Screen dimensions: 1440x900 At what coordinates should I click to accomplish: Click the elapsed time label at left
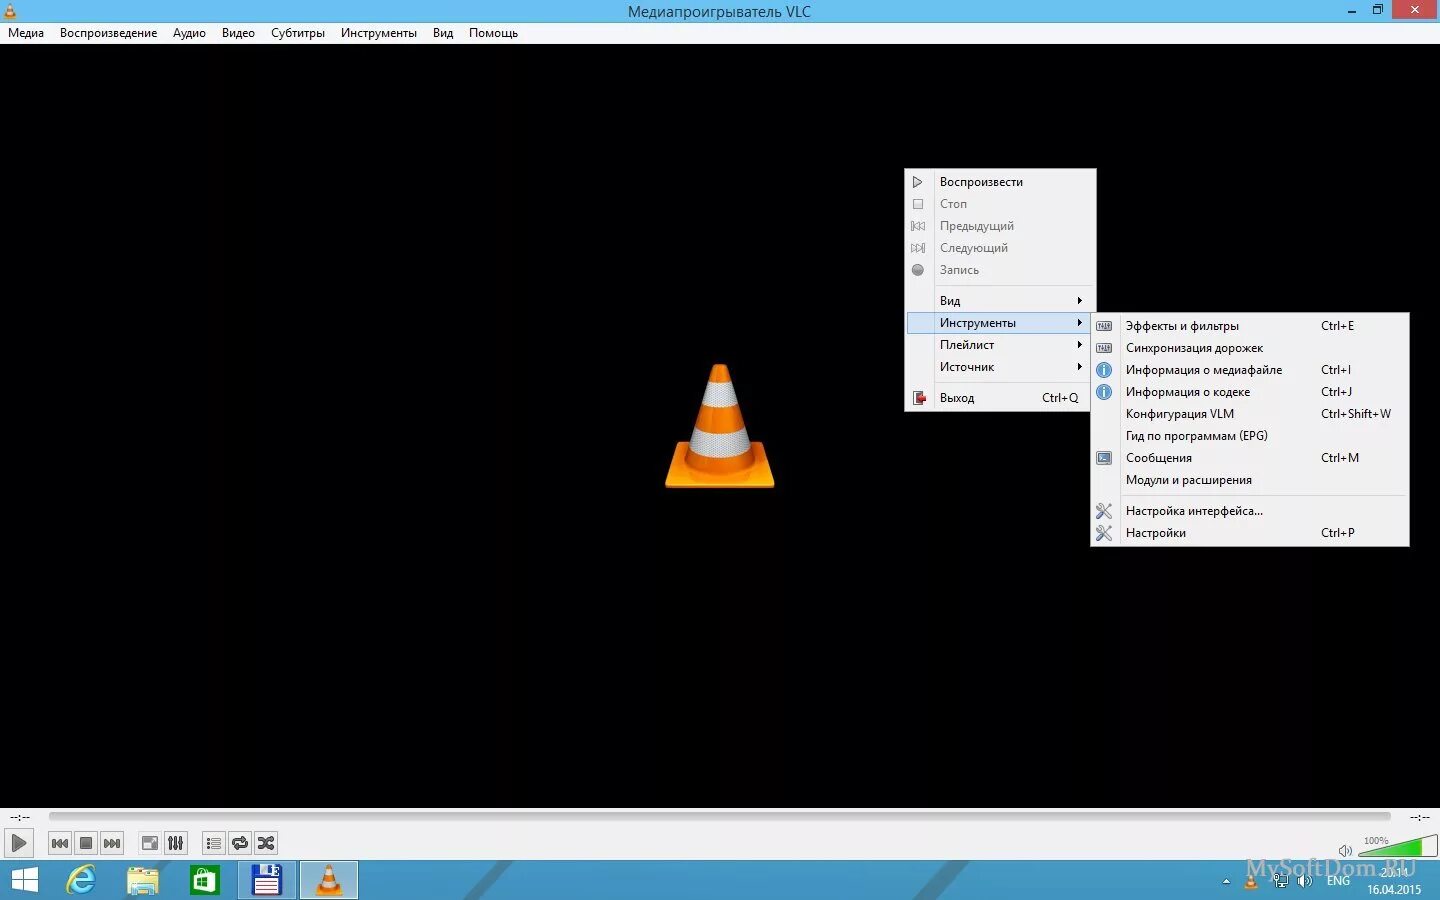click(20, 817)
